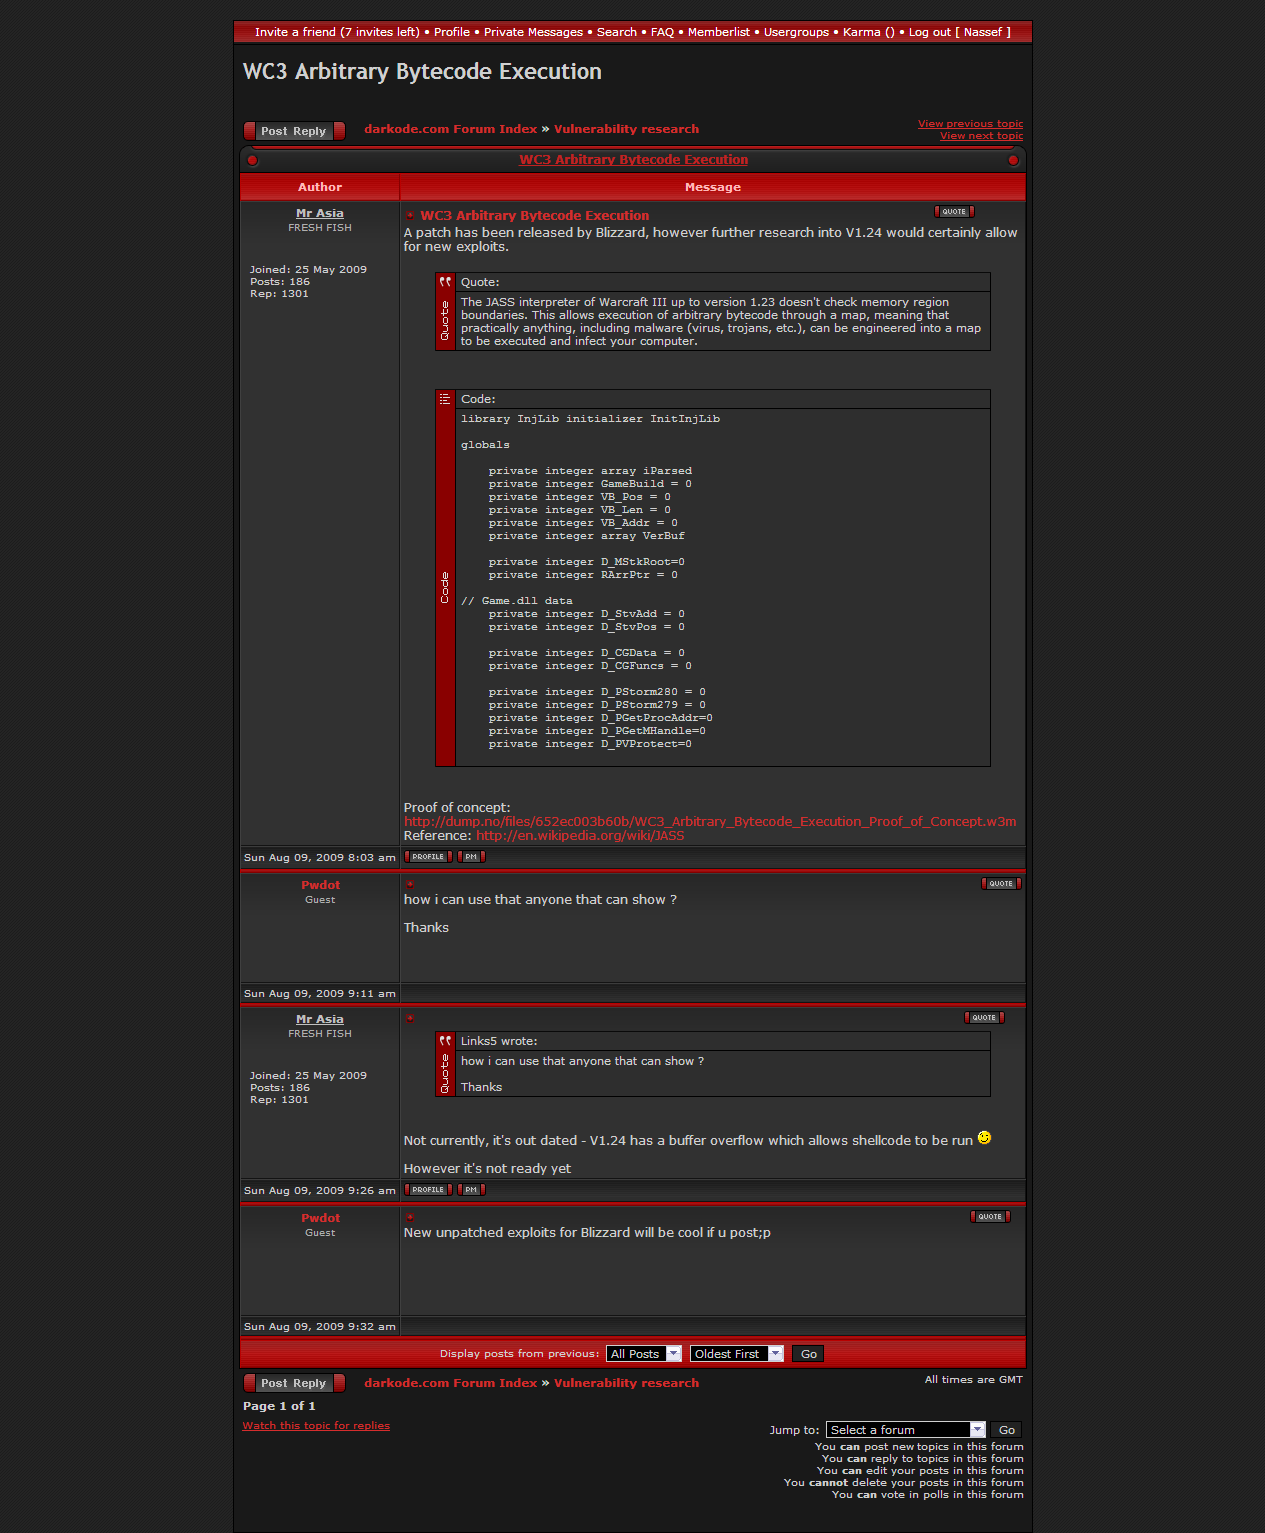1265x1533 pixels.
Task: Open the Wikipedia JASS reference link
Action: click(x=580, y=836)
